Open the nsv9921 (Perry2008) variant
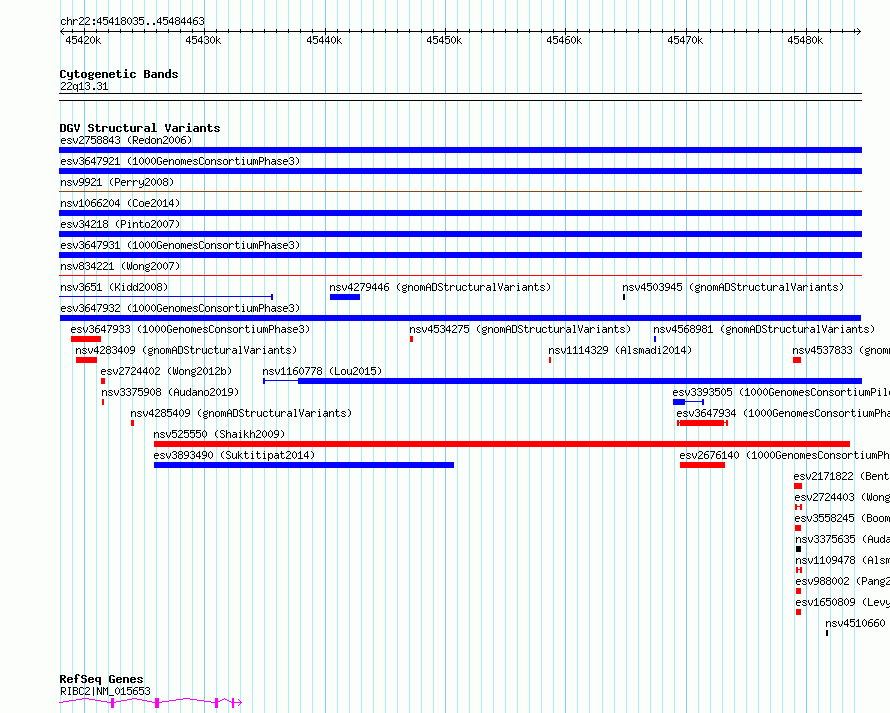The height and width of the screenshot is (713, 890). click(x=117, y=182)
